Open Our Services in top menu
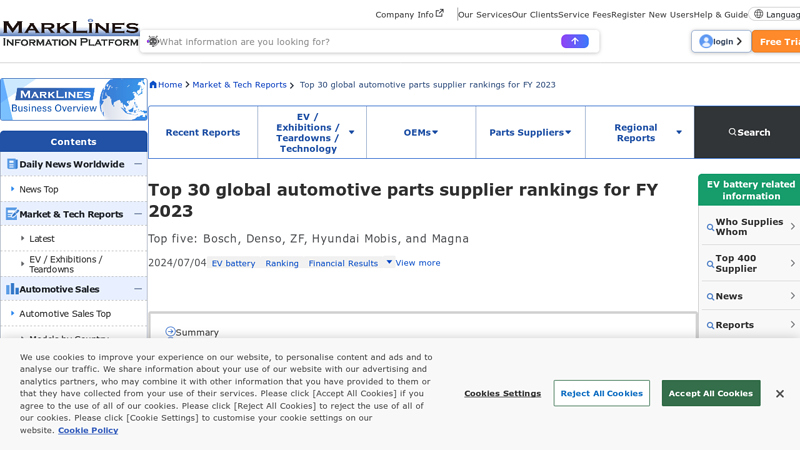Screen dimensions: 800x450 pyautogui.click(x=484, y=15)
